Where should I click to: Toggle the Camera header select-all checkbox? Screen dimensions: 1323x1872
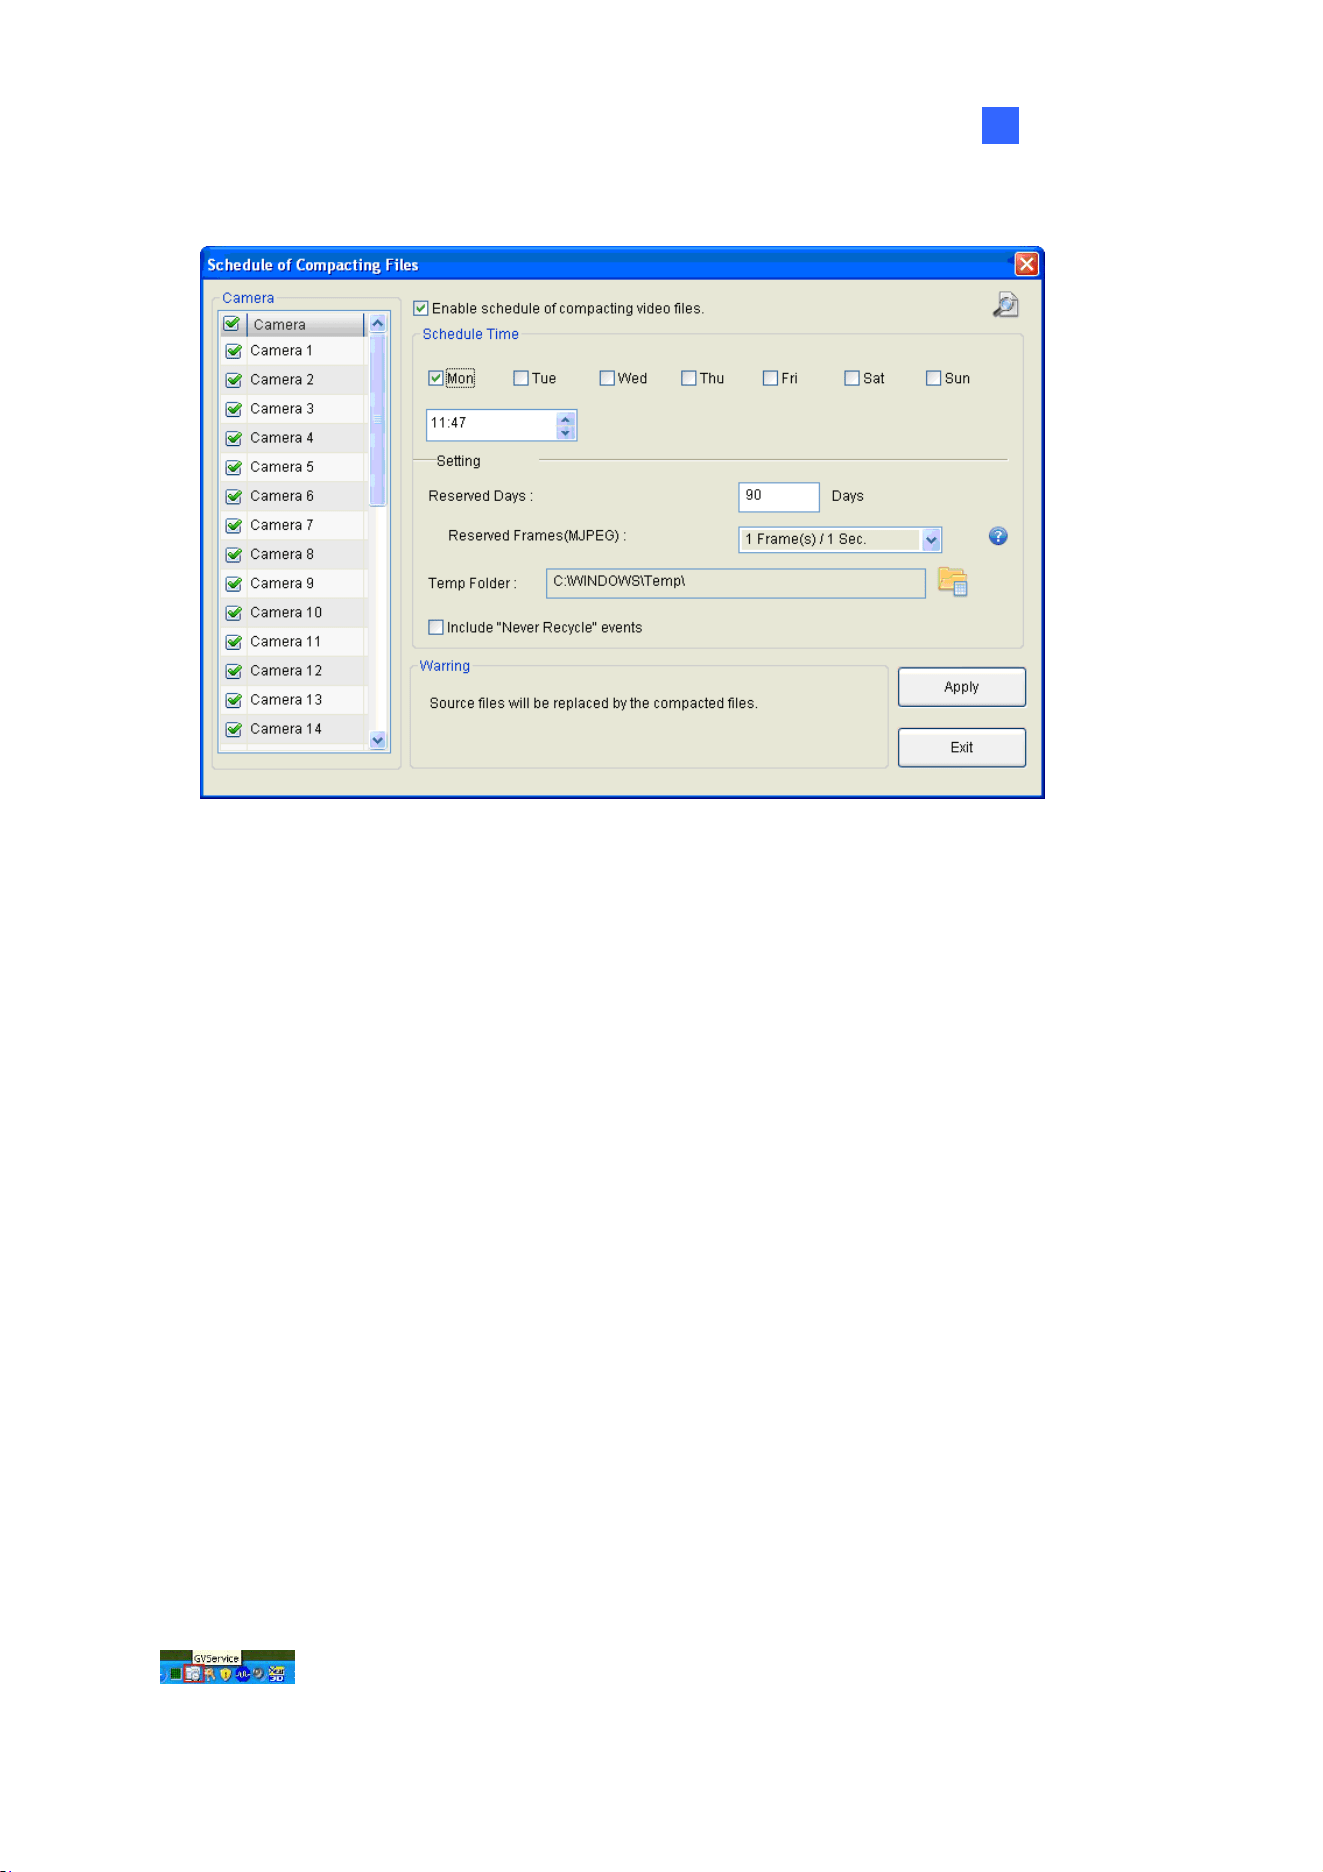232,324
